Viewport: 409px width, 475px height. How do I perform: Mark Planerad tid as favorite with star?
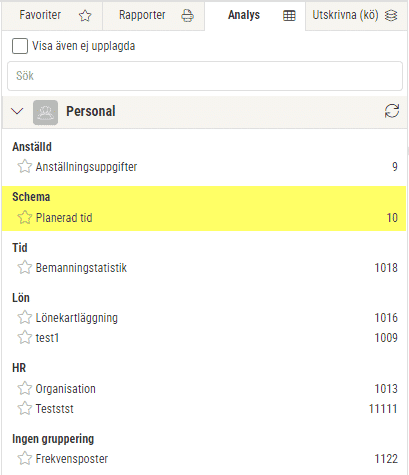(x=24, y=217)
